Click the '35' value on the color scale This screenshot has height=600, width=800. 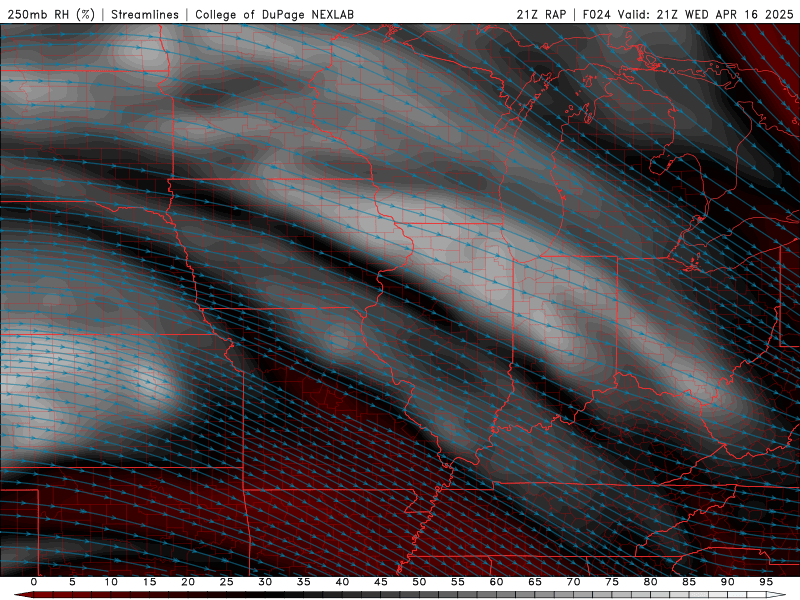[304, 582]
